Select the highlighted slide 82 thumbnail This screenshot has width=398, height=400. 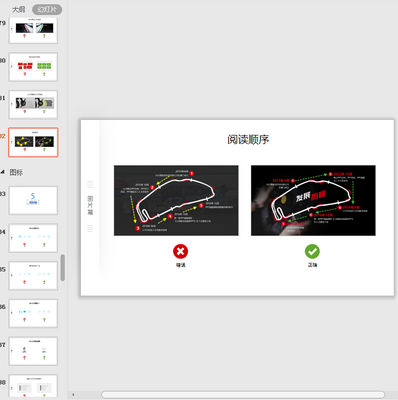tap(33, 142)
